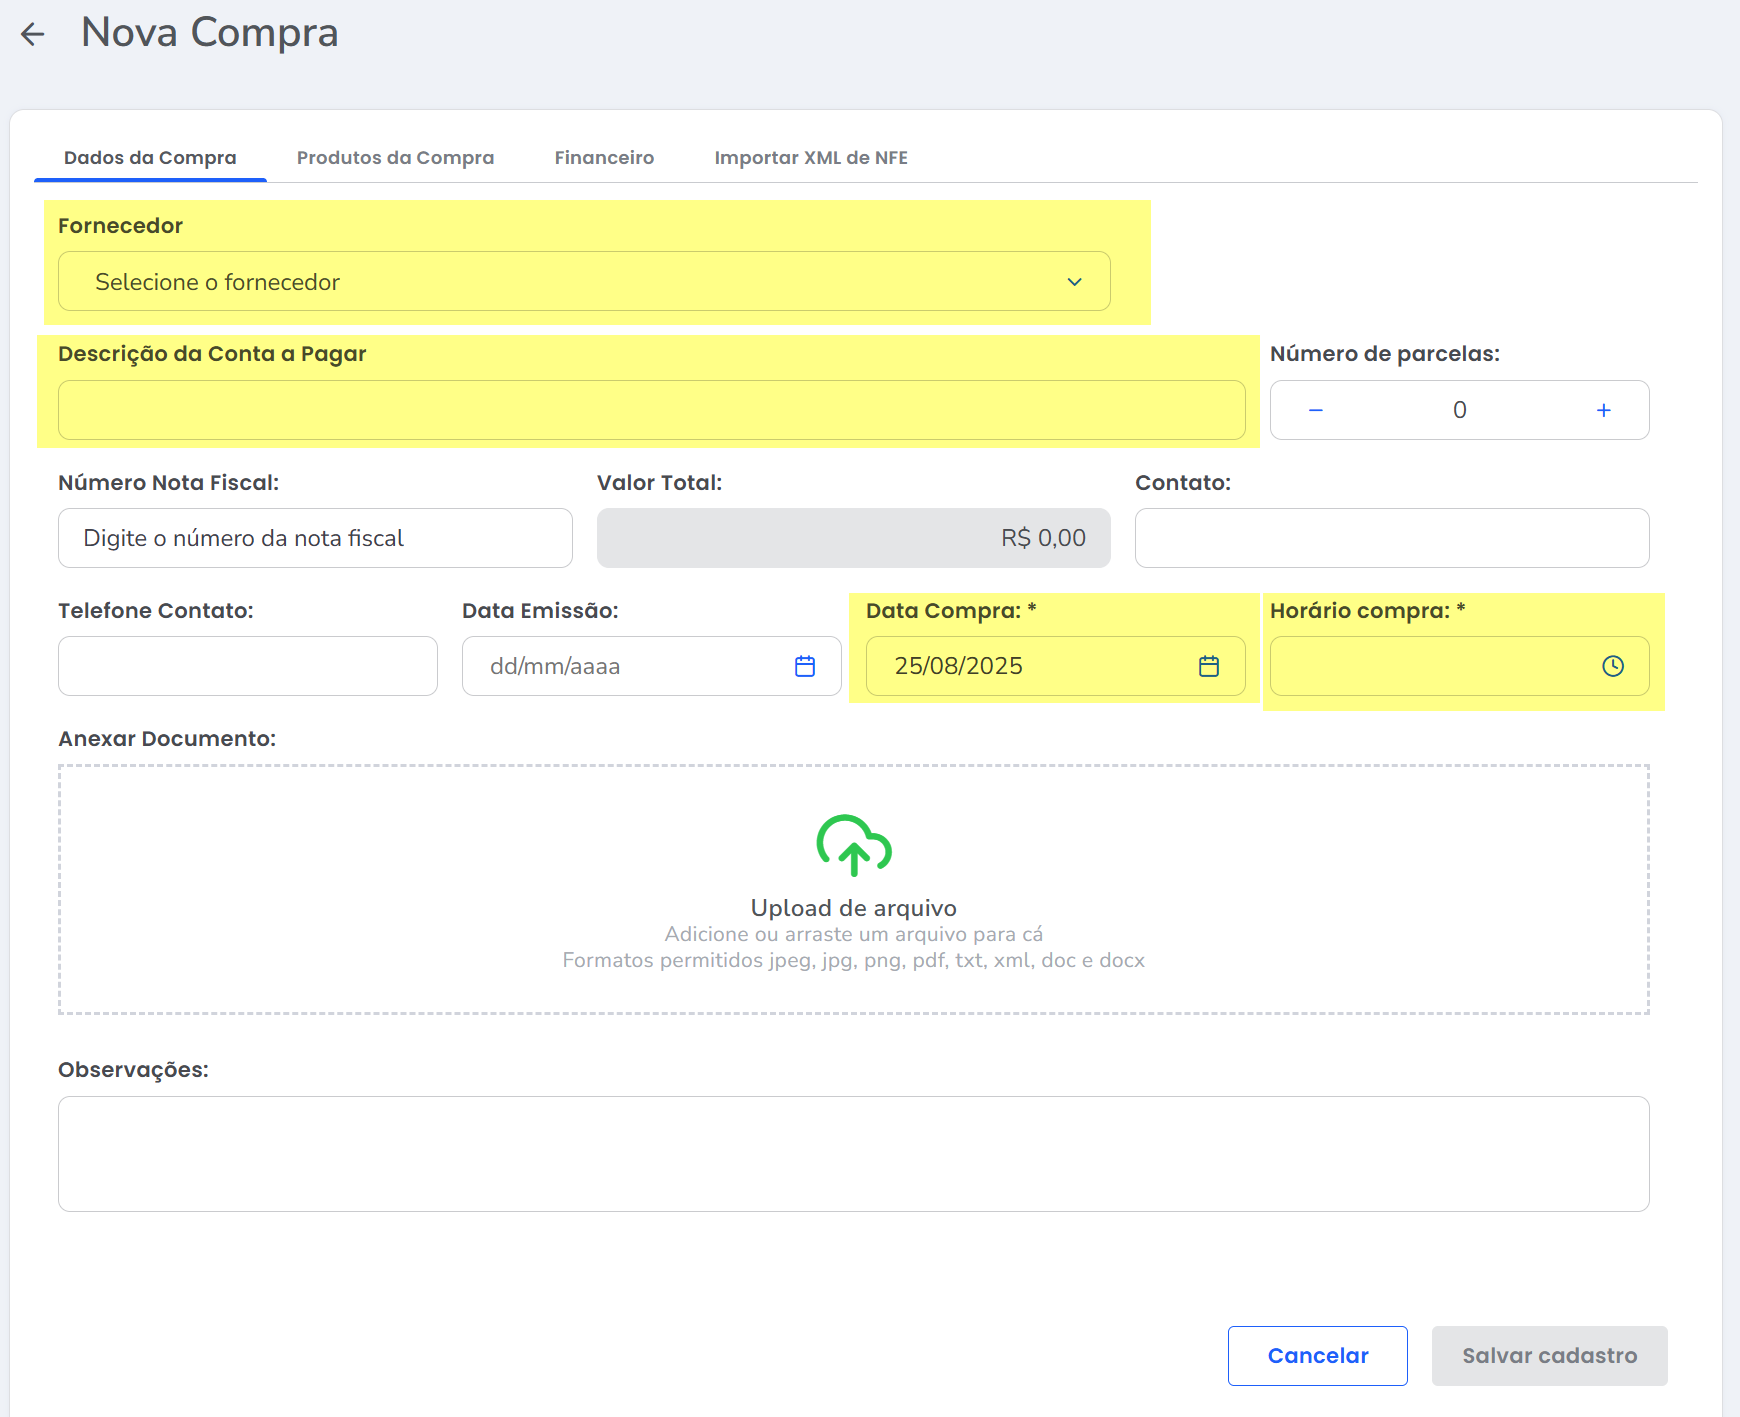The height and width of the screenshot is (1417, 1740).
Task: Focus the Contato text field
Action: pos(1391,538)
